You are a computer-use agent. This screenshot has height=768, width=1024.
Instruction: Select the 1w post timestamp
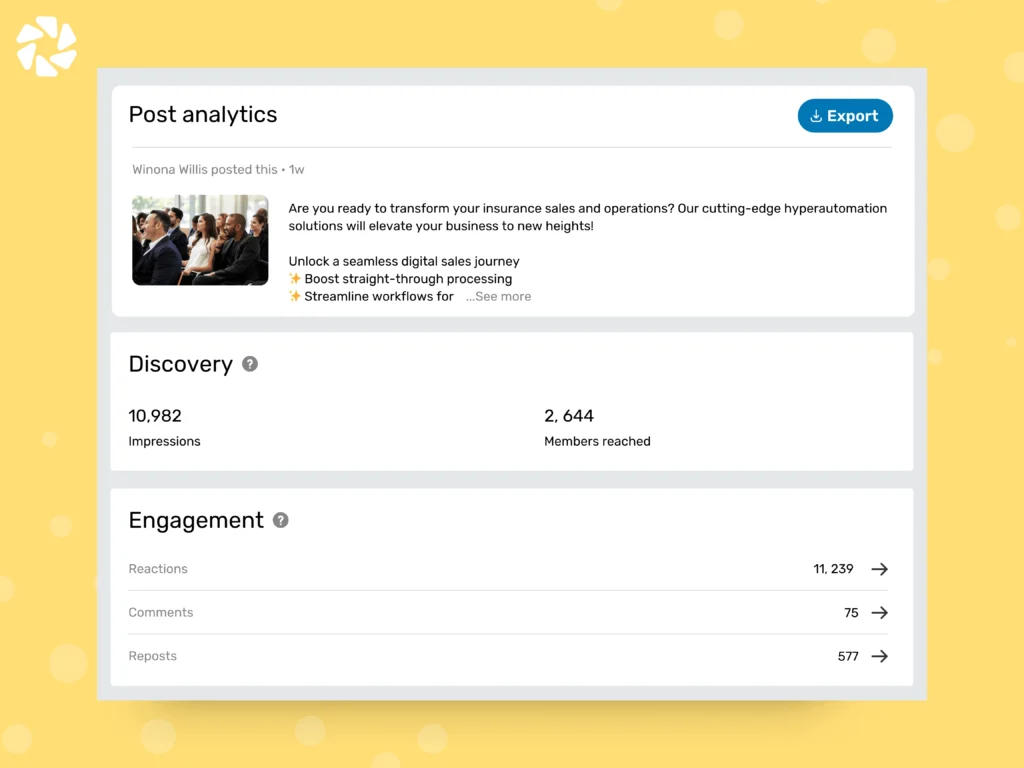[x=296, y=169]
